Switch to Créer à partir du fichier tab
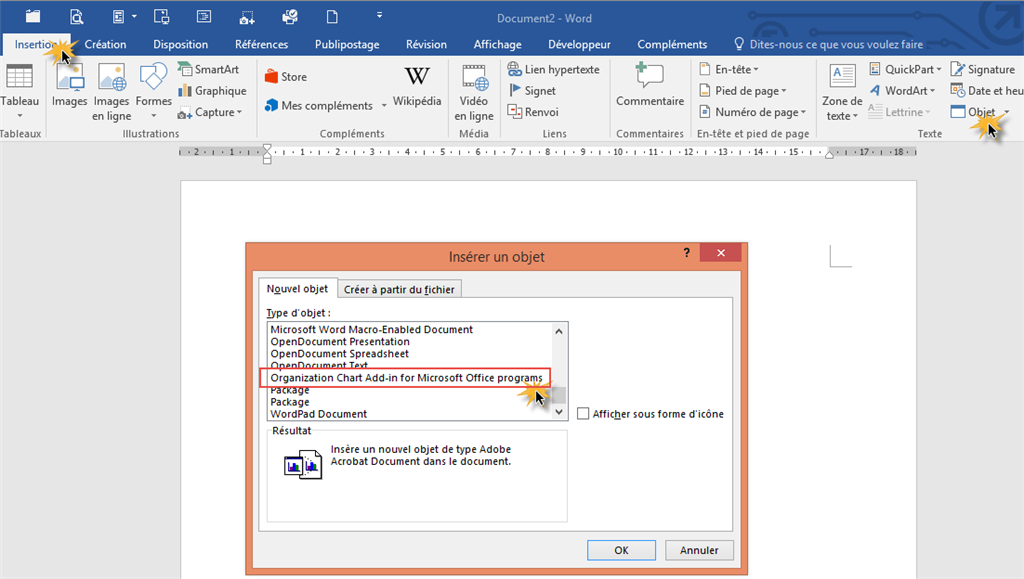This screenshot has width=1024, height=579. click(399, 289)
